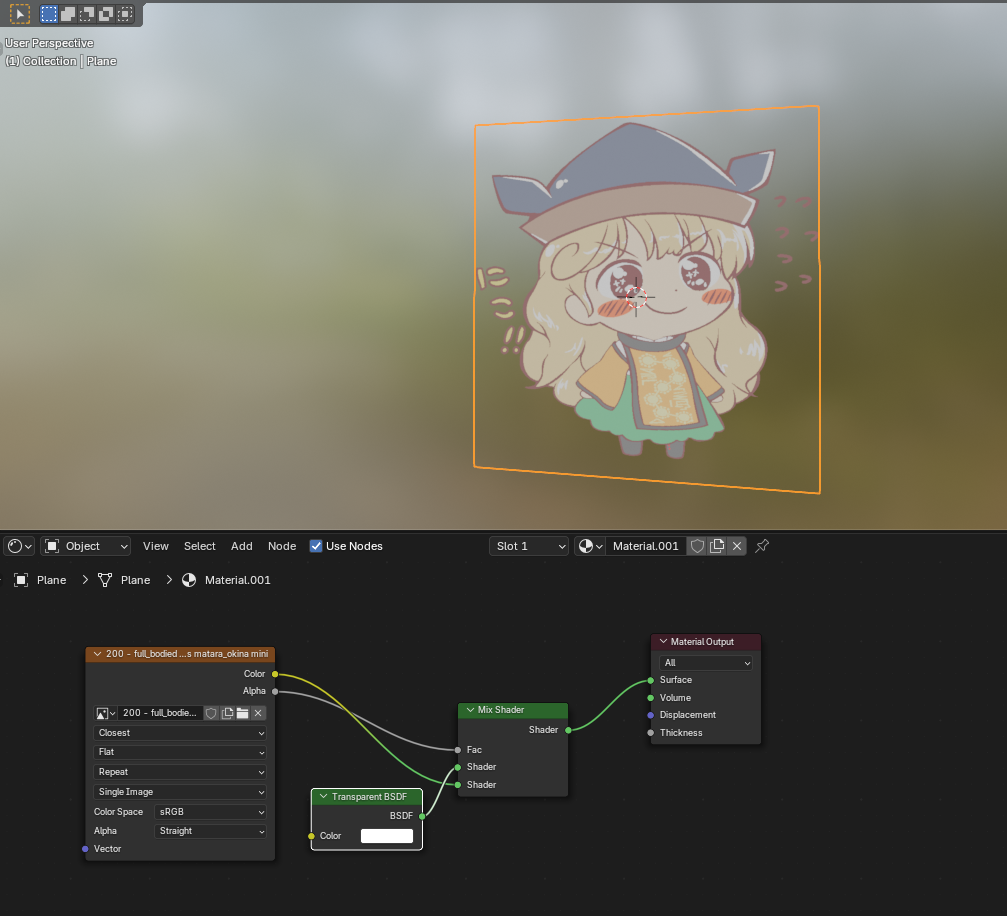Screen dimensions: 1007x916
Task: Open the Slot 1 dropdown
Action: click(x=529, y=546)
